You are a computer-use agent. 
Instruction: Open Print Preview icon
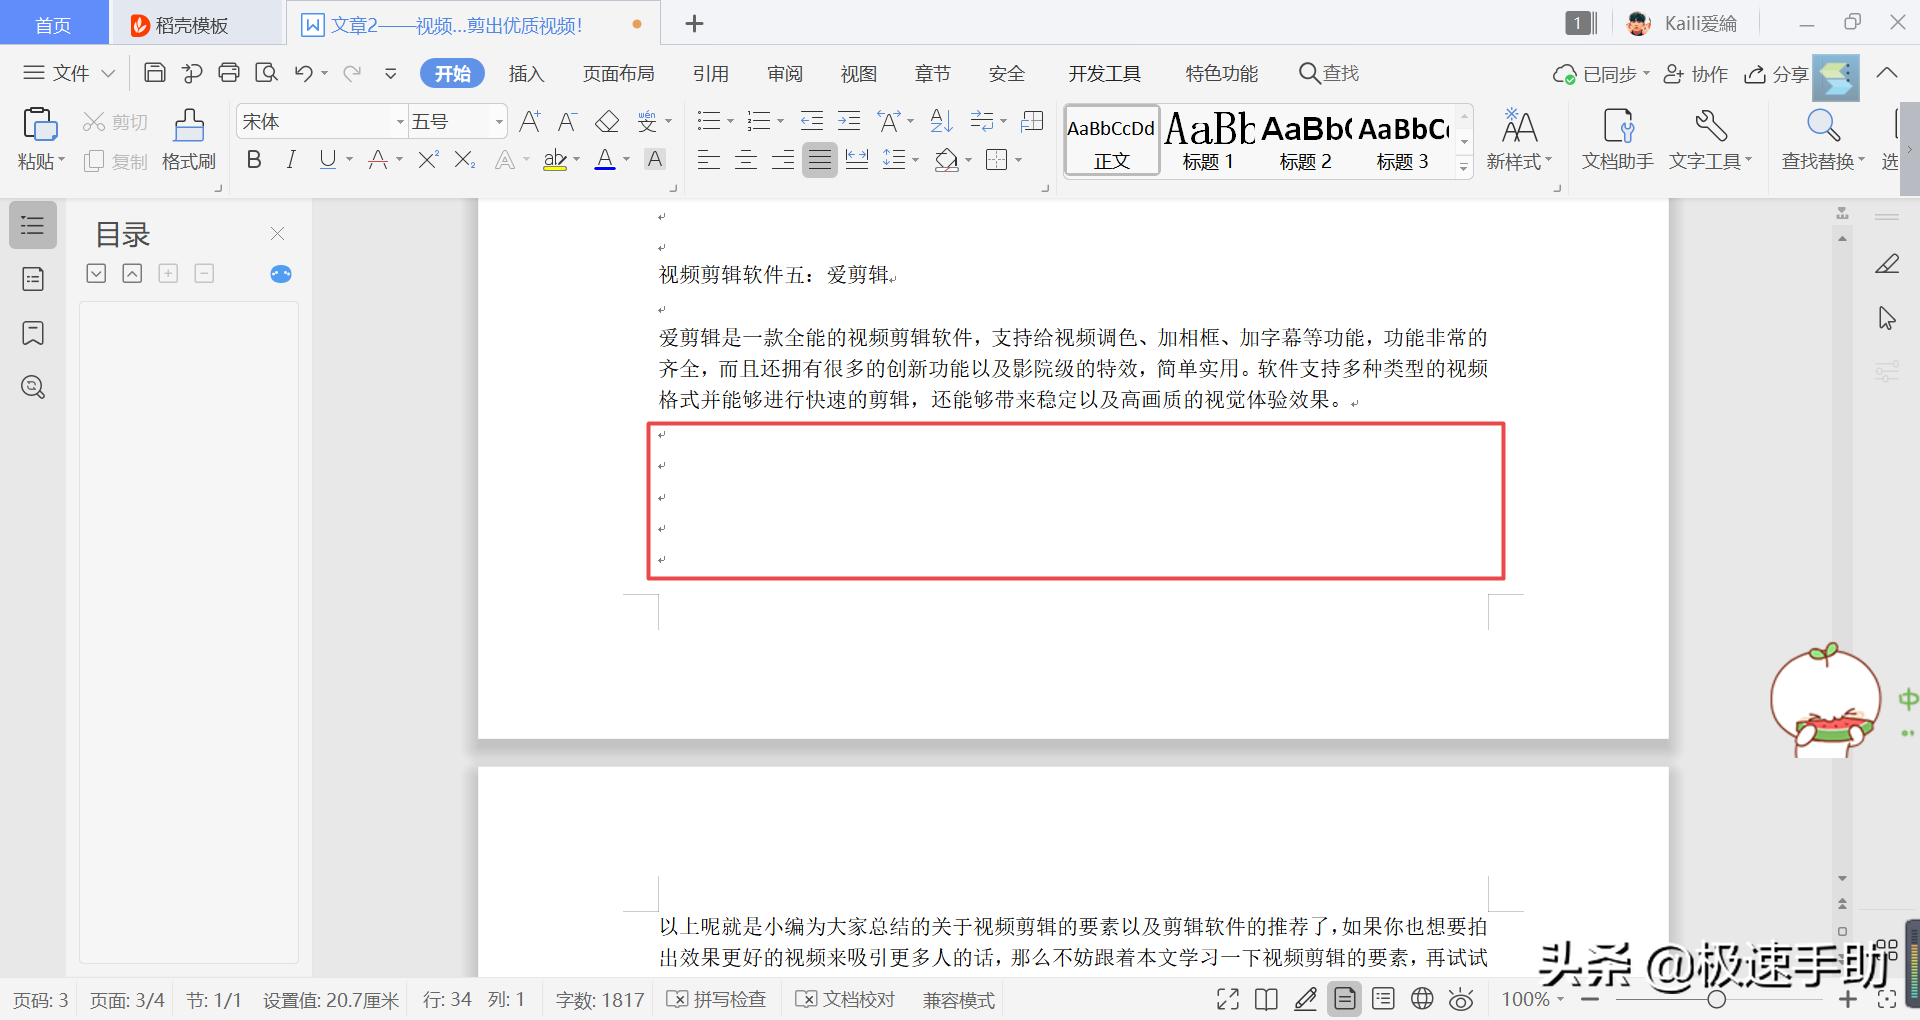tap(266, 73)
